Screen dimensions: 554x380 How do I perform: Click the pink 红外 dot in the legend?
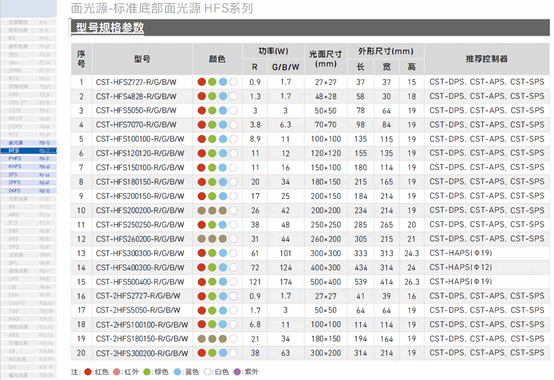[x=116, y=372]
